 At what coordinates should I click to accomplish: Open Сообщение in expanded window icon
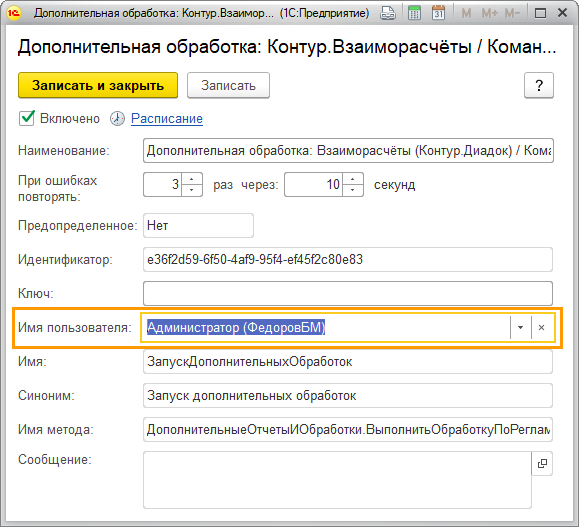(x=542, y=463)
